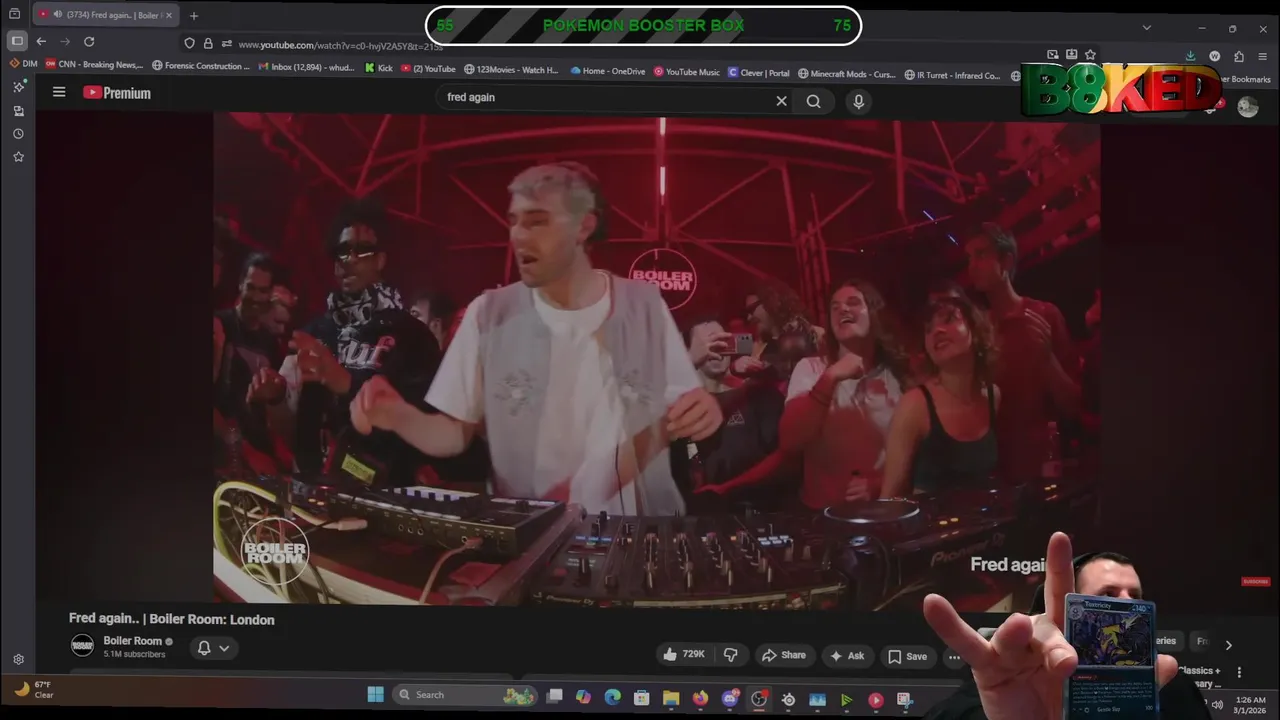Open a new browser tab

click(x=194, y=15)
